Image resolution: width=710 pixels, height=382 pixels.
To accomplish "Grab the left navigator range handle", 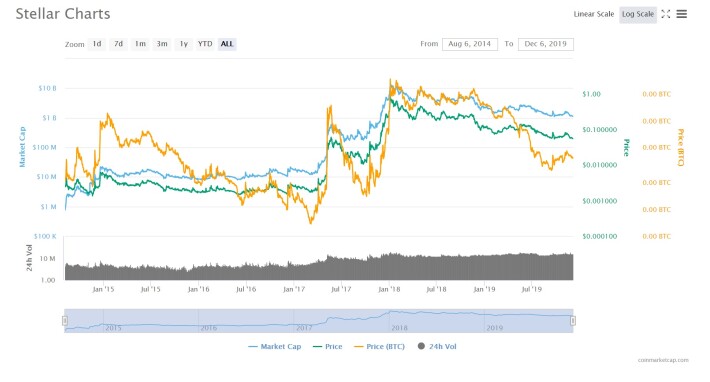I will pyautogui.click(x=65, y=321).
